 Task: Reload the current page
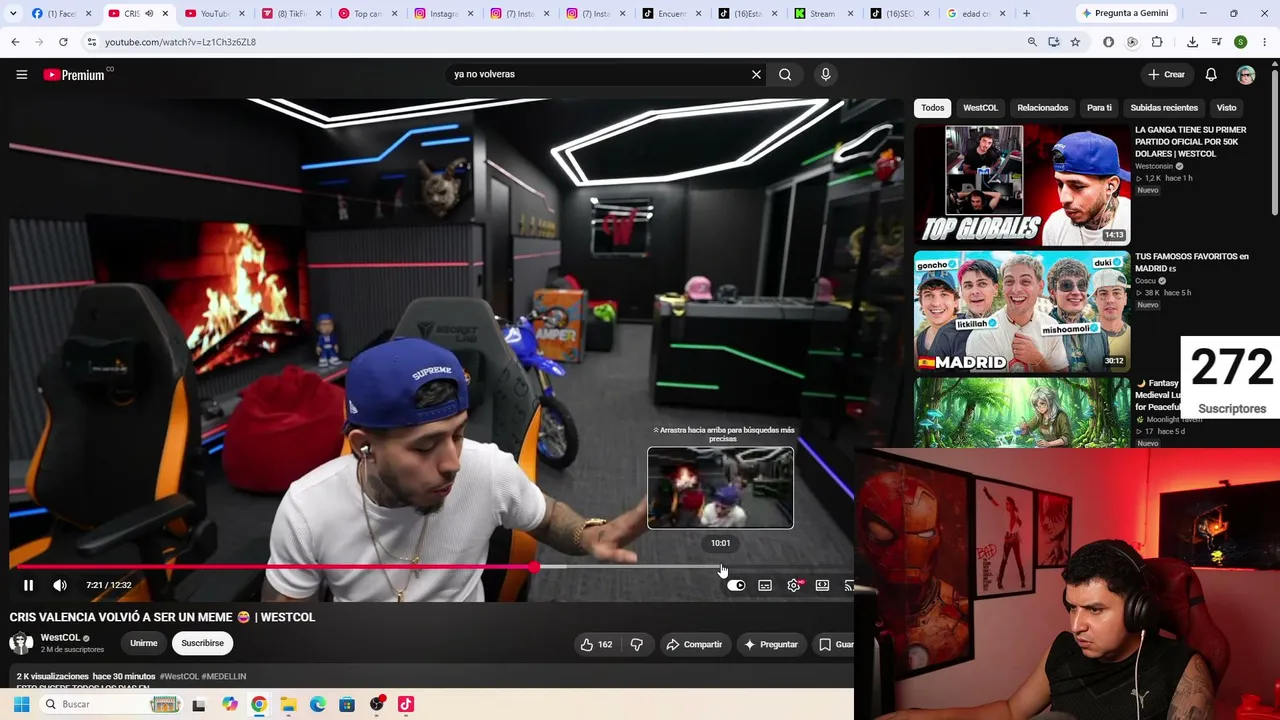[x=63, y=42]
